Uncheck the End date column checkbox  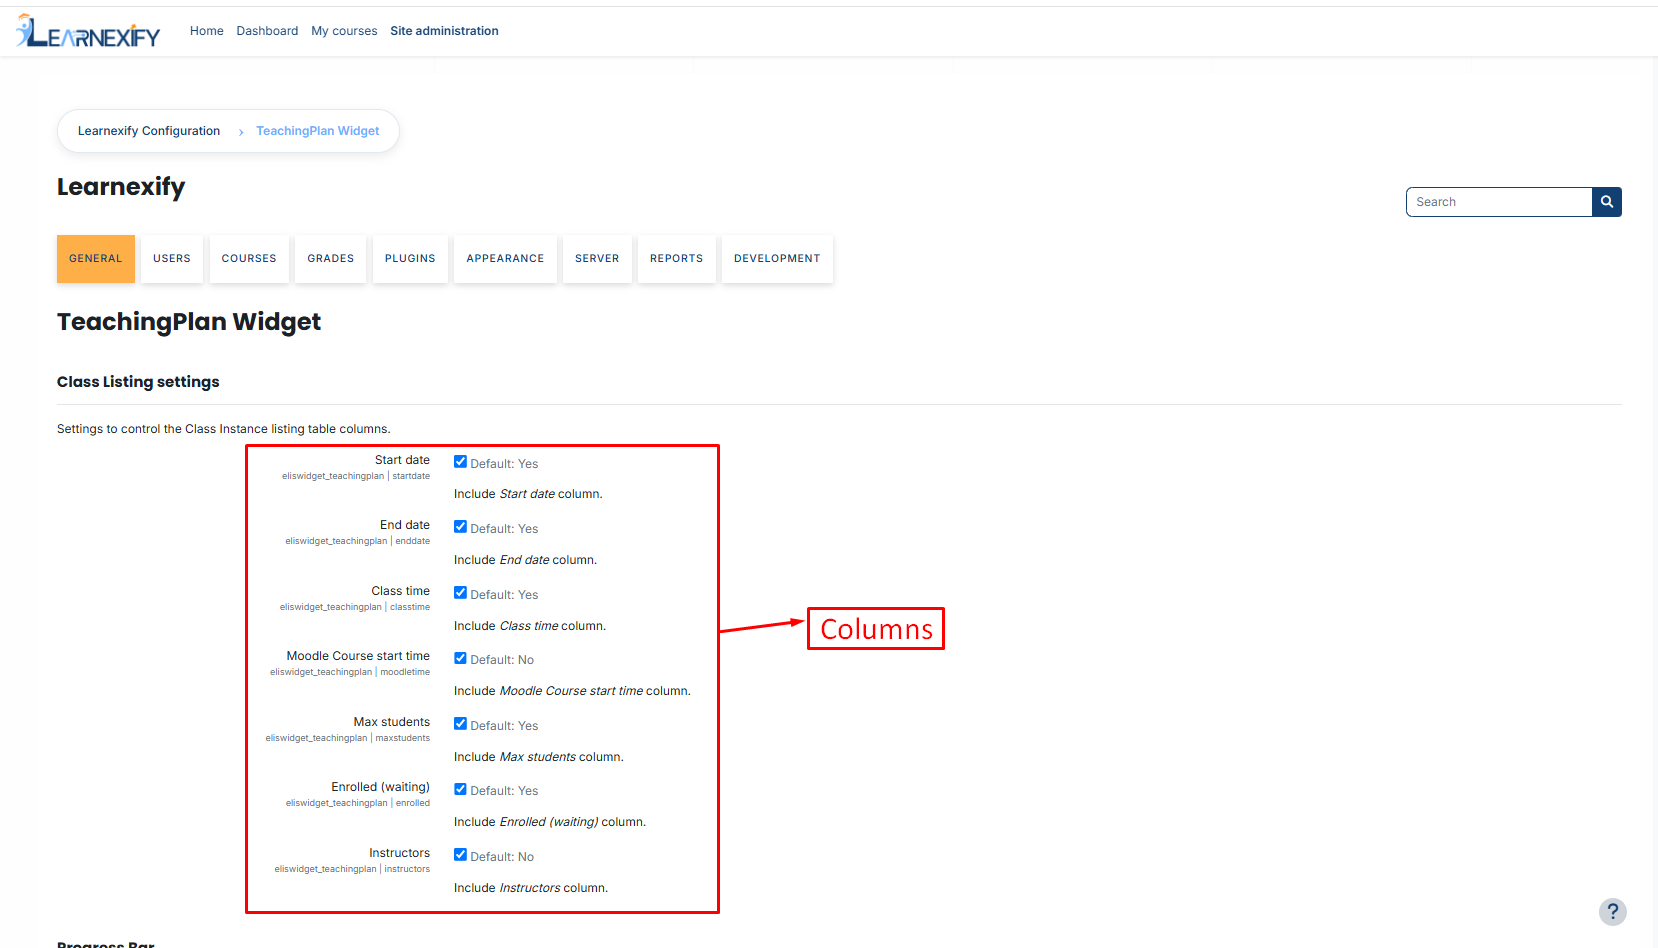[460, 527]
